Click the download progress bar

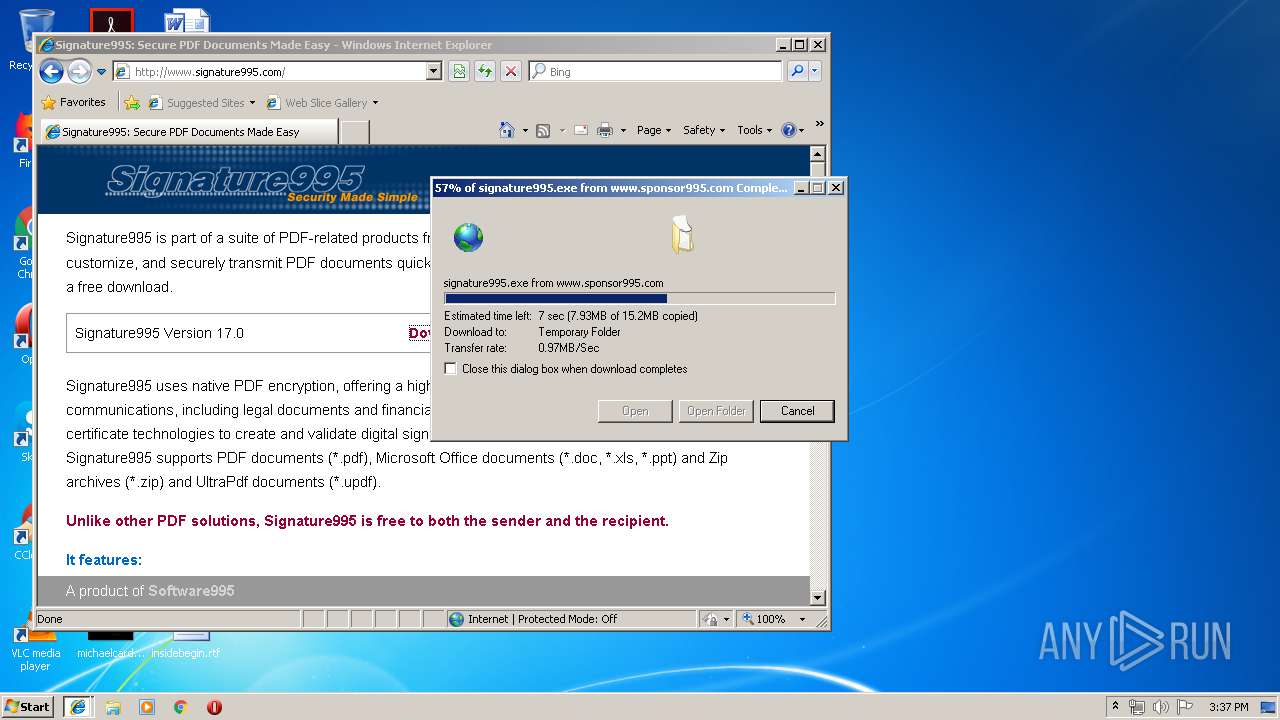coord(639,298)
